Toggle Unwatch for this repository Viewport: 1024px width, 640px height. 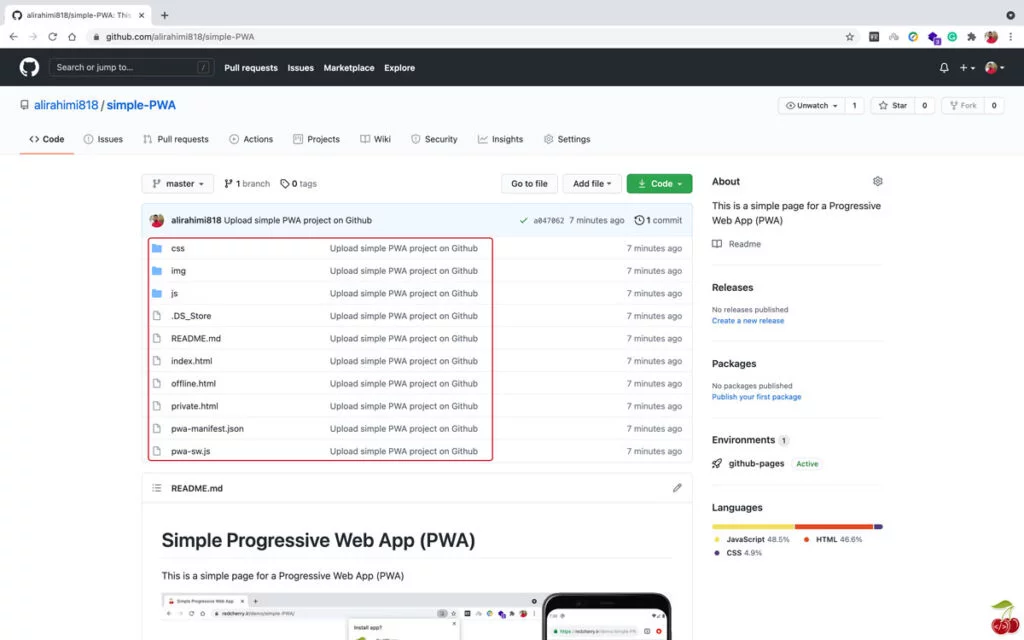pyautogui.click(x=810, y=105)
